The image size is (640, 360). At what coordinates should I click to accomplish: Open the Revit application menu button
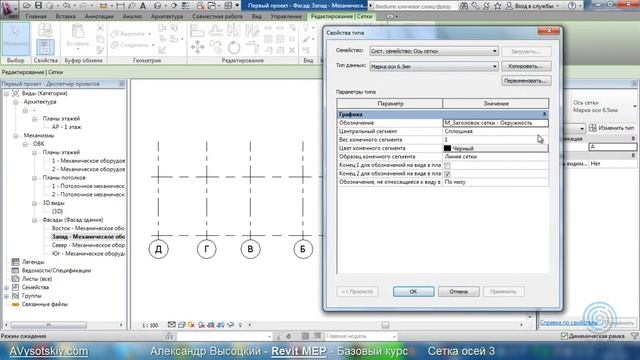click(x=9, y=9)
